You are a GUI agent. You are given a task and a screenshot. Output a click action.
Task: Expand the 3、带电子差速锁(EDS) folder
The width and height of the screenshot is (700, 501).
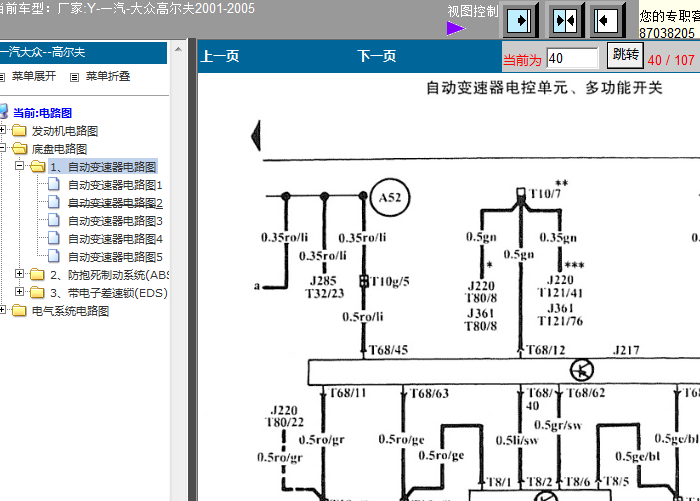21,293
